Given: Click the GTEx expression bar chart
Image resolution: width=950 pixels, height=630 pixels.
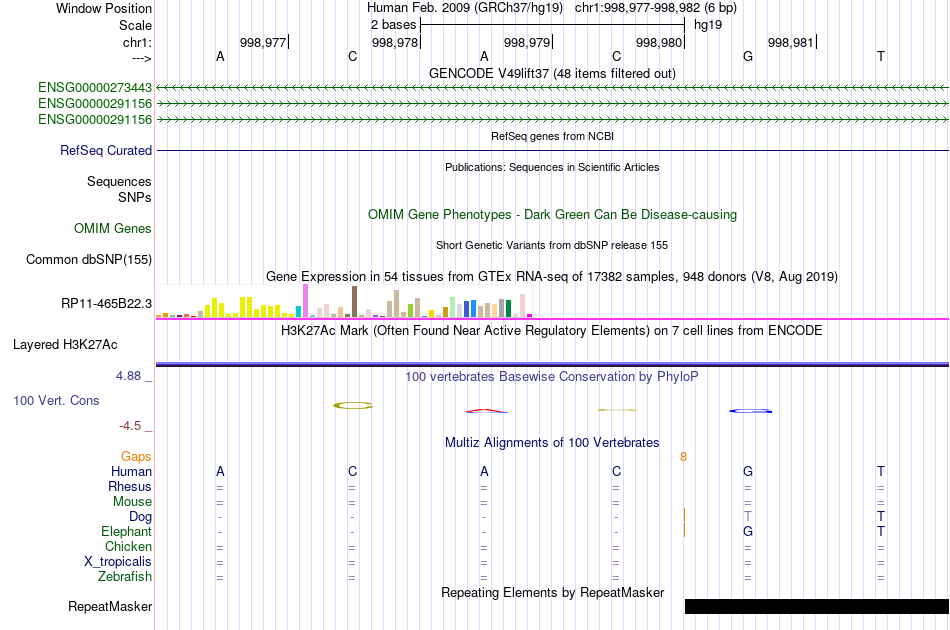Looking at the screenshot, I should click(x=344, y=301).
